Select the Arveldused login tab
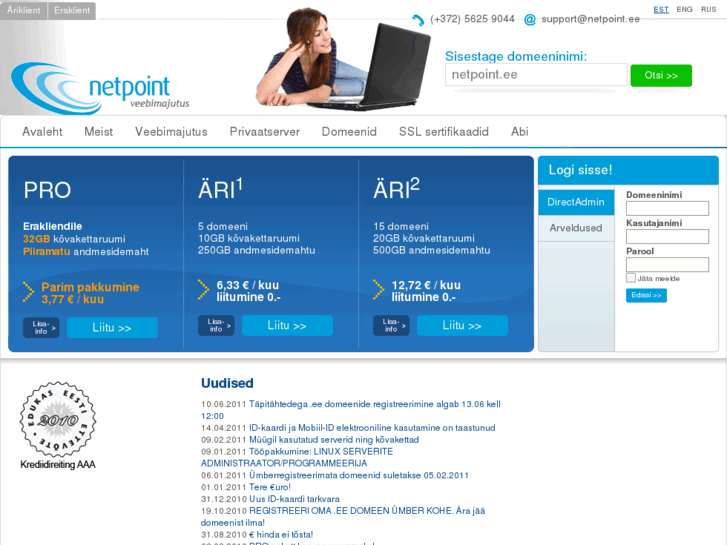The height and width of the screenshot is (545, 727). click(x=576, y=228)
